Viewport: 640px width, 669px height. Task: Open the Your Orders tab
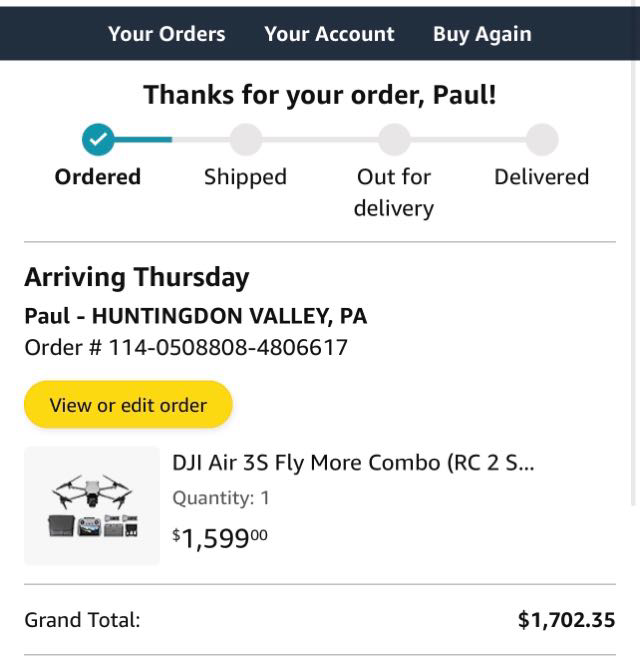166,34
